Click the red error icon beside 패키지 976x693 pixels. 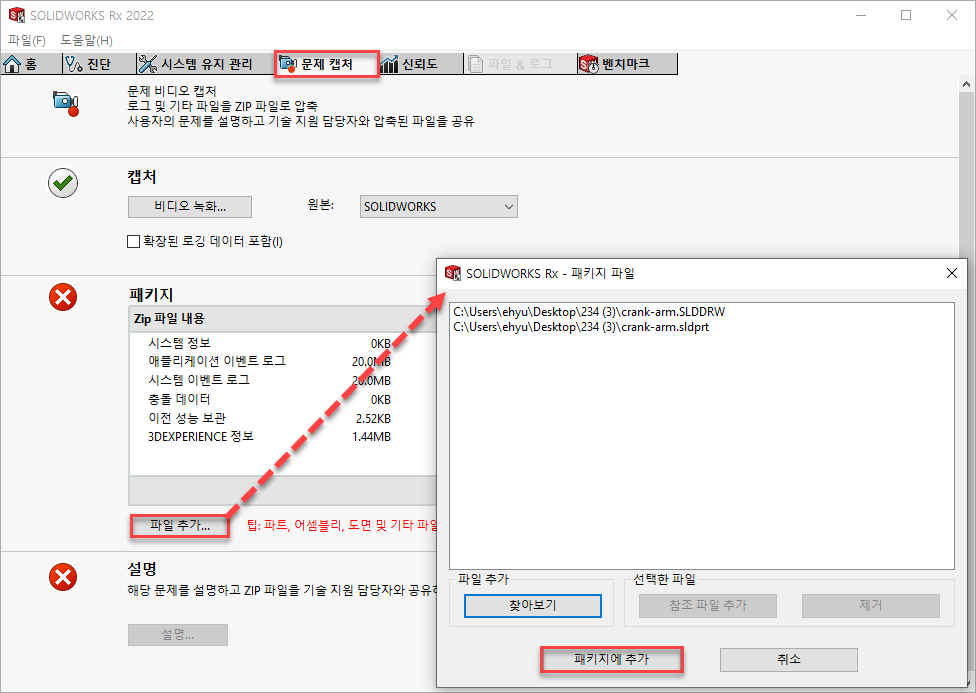coord(63,297)
